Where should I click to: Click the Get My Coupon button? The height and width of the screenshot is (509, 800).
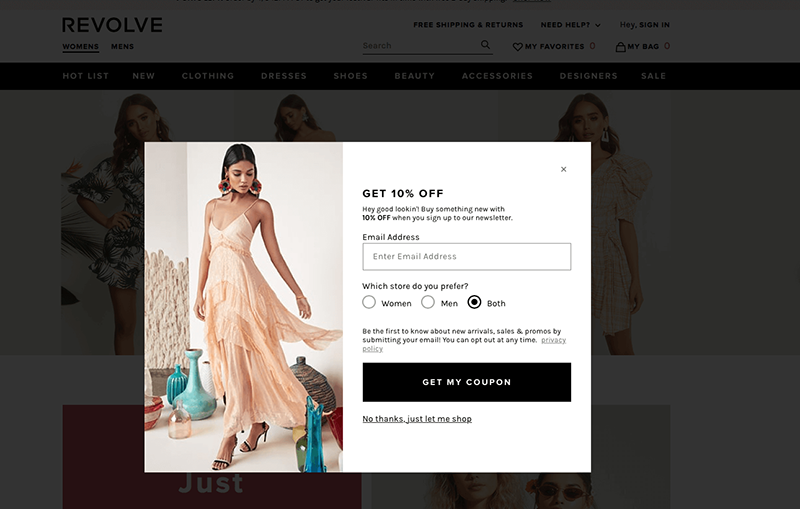[x=467, y=382]
